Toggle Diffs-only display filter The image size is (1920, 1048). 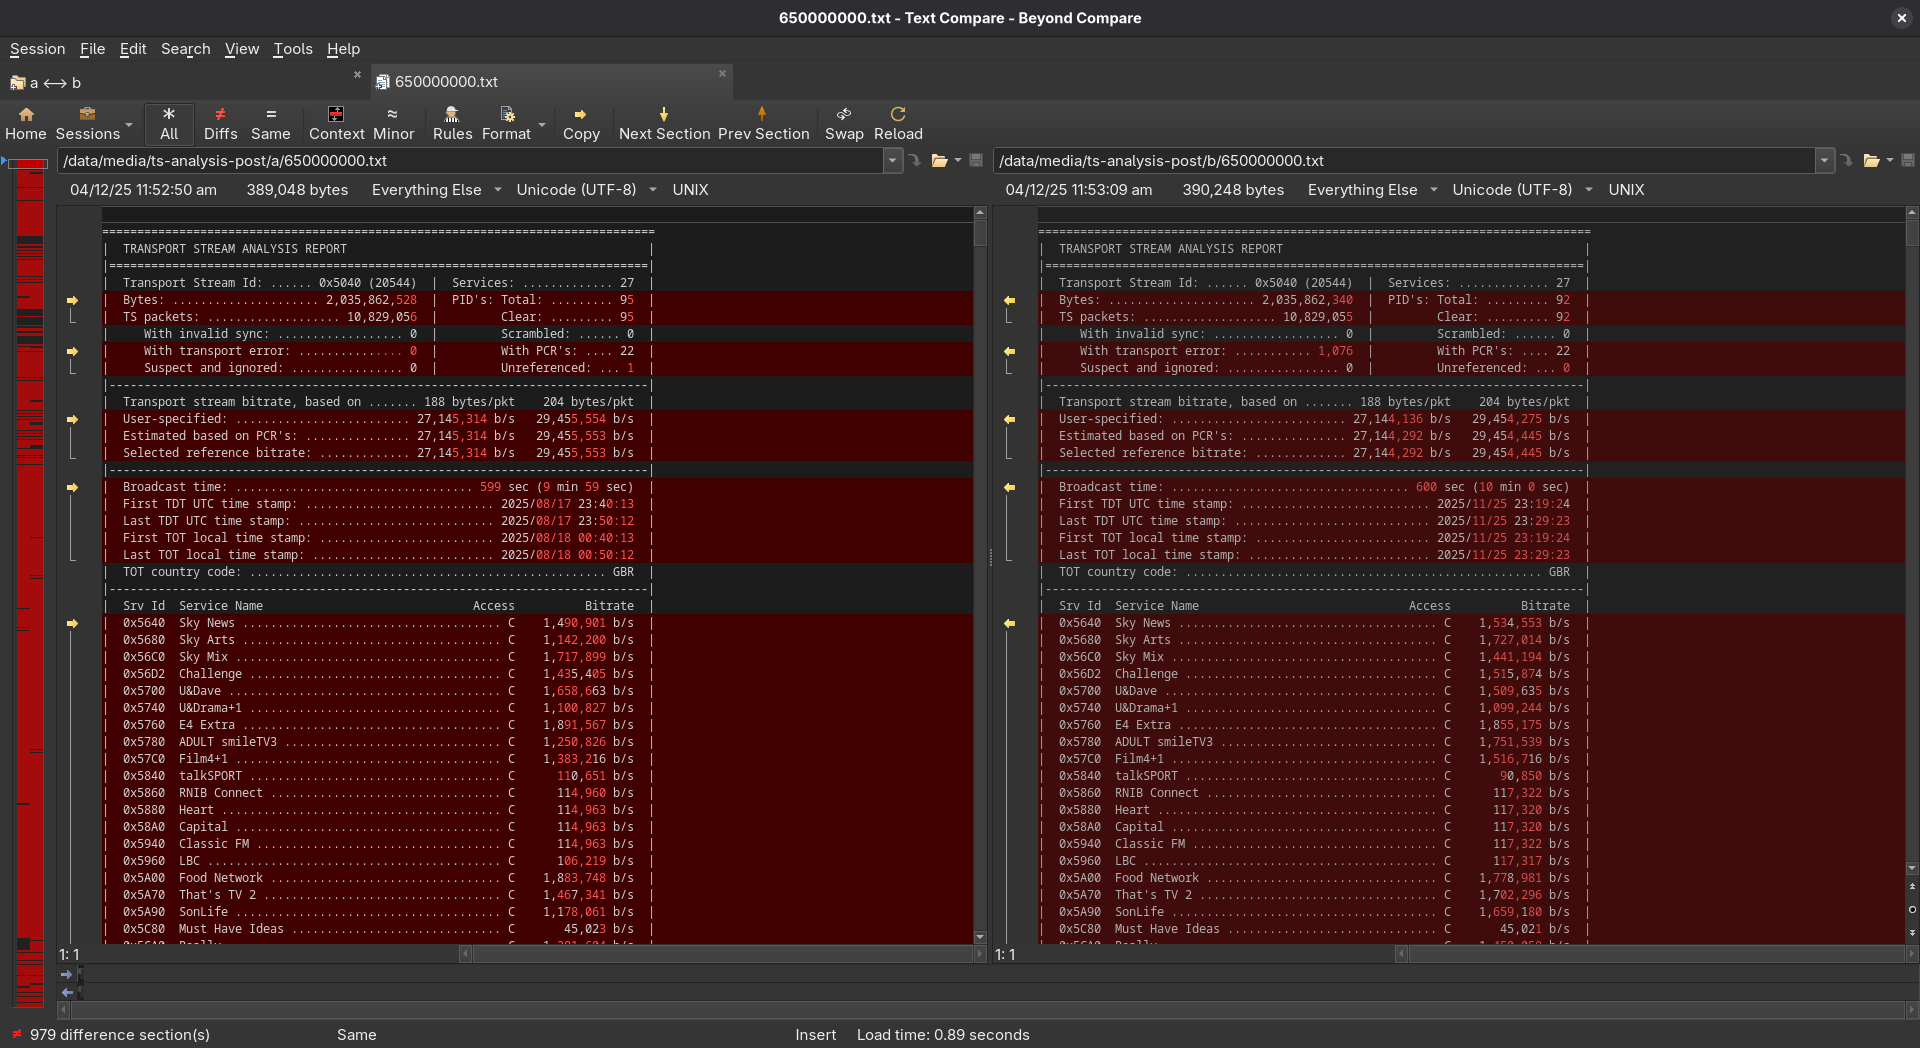220,123
